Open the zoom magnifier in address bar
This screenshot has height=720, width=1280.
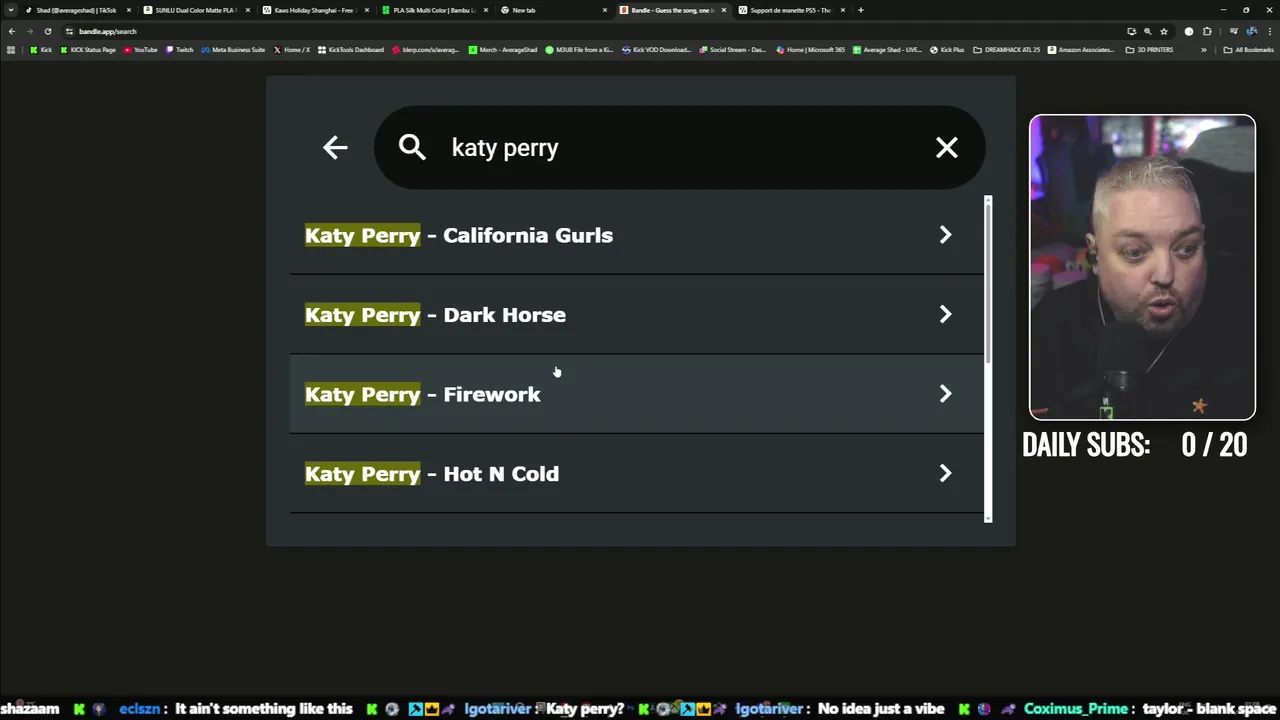pos(1147,31)
